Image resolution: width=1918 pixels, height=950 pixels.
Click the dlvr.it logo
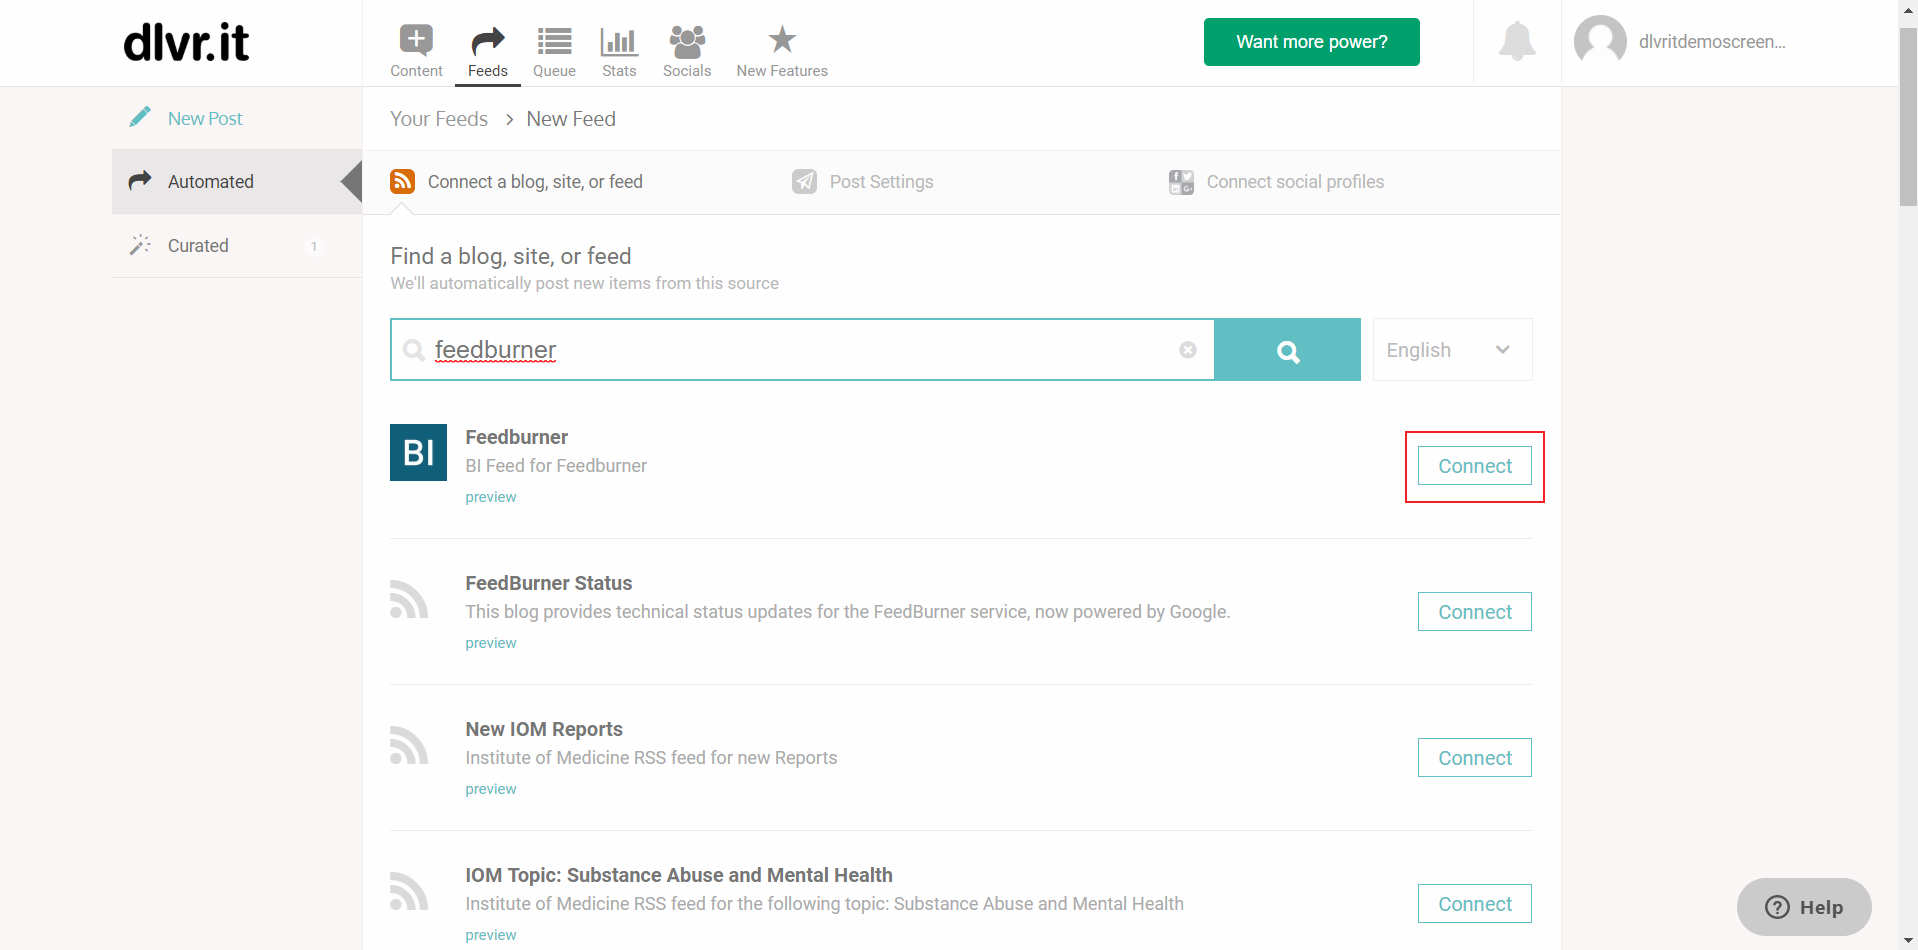click(x=186, y=42)
